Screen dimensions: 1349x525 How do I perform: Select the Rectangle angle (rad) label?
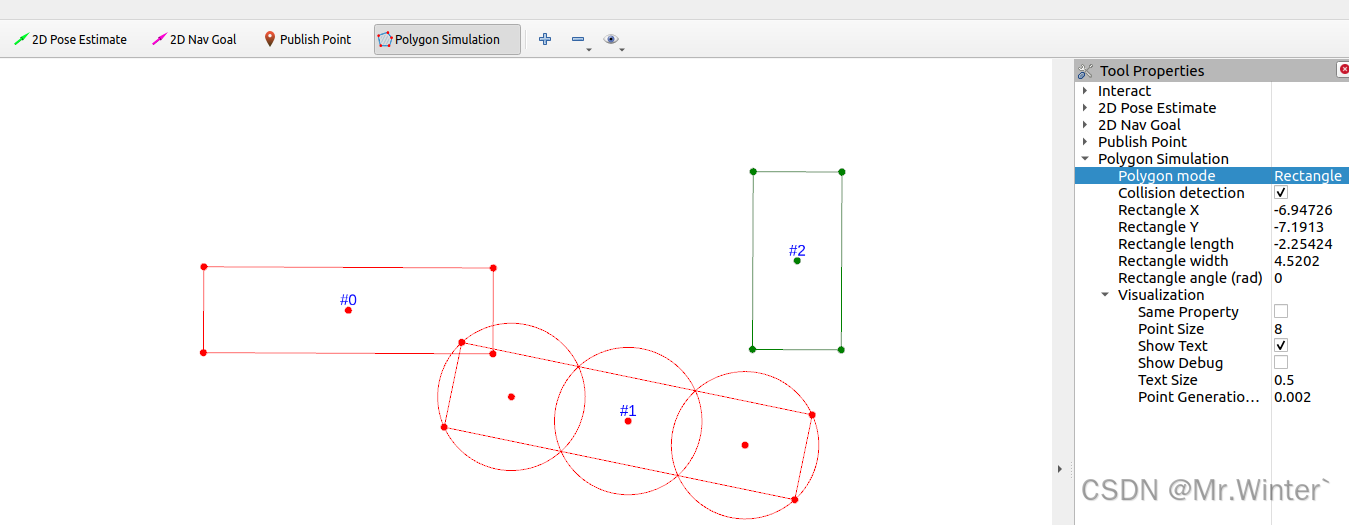click(1190, 278)
